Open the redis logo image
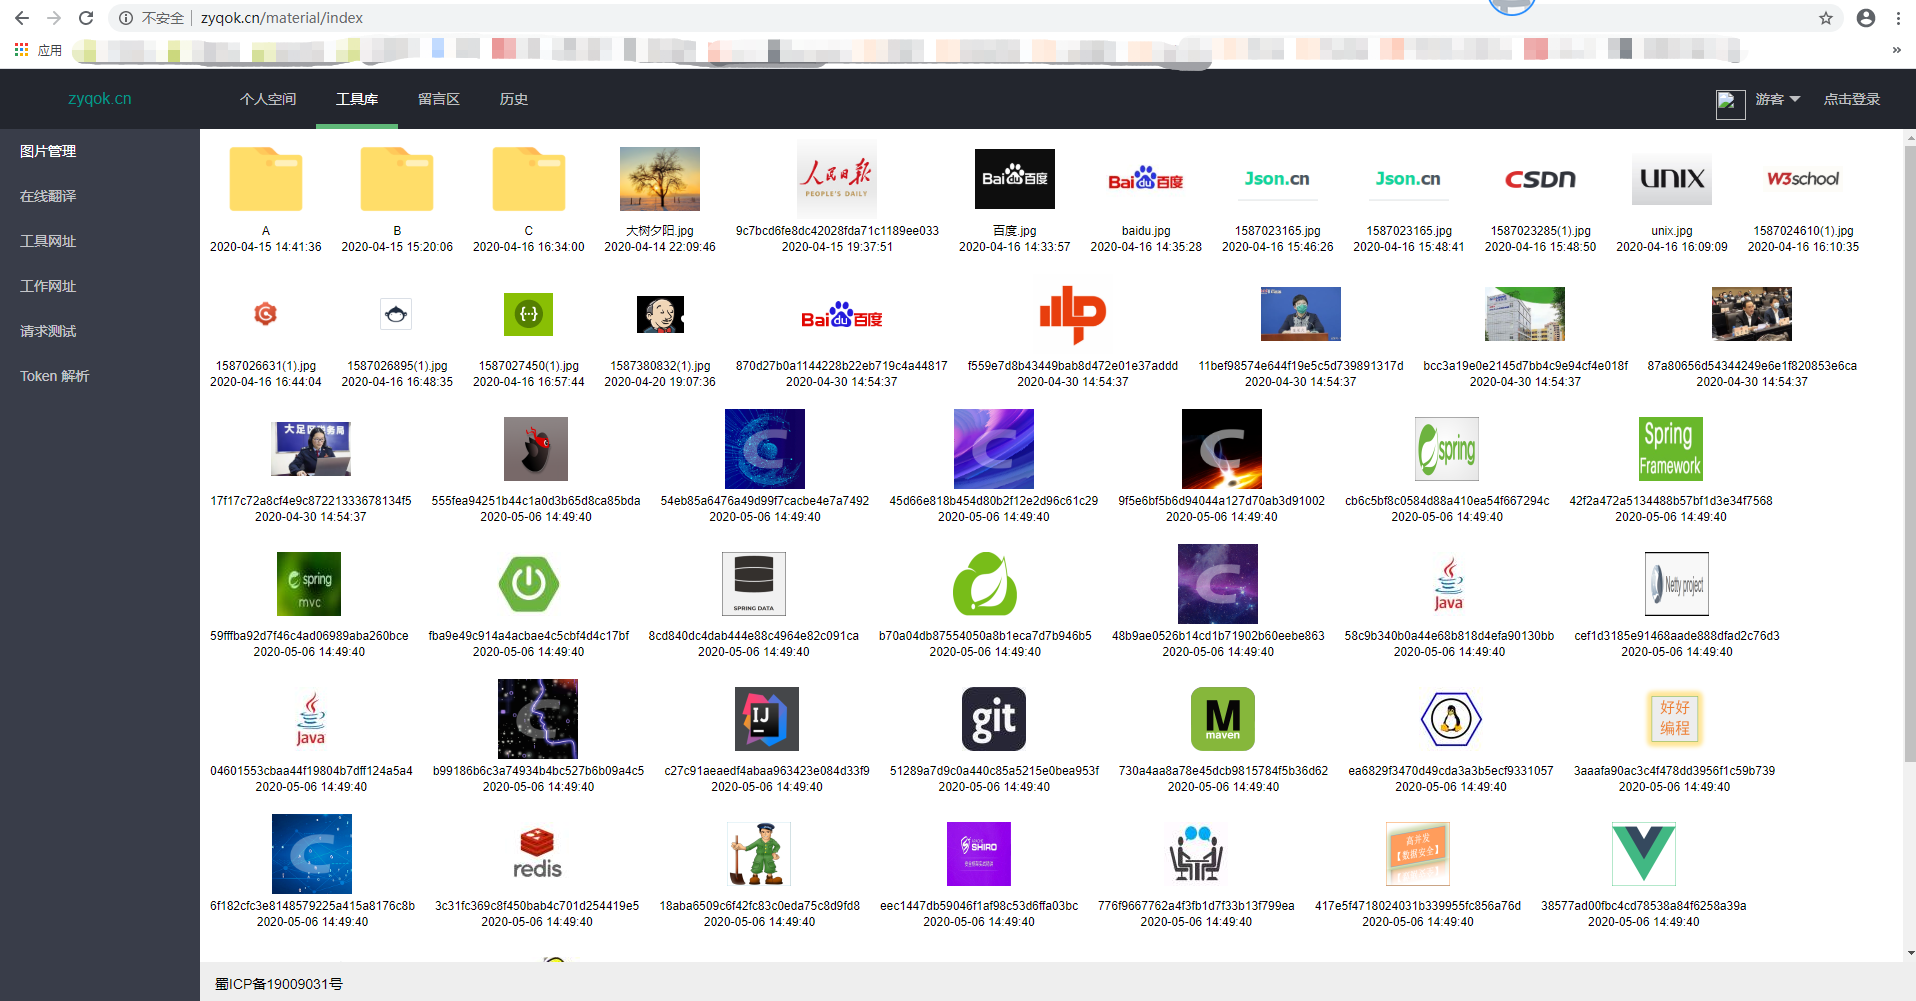Screen dimensions: 1916x1001 click(537, 854)
